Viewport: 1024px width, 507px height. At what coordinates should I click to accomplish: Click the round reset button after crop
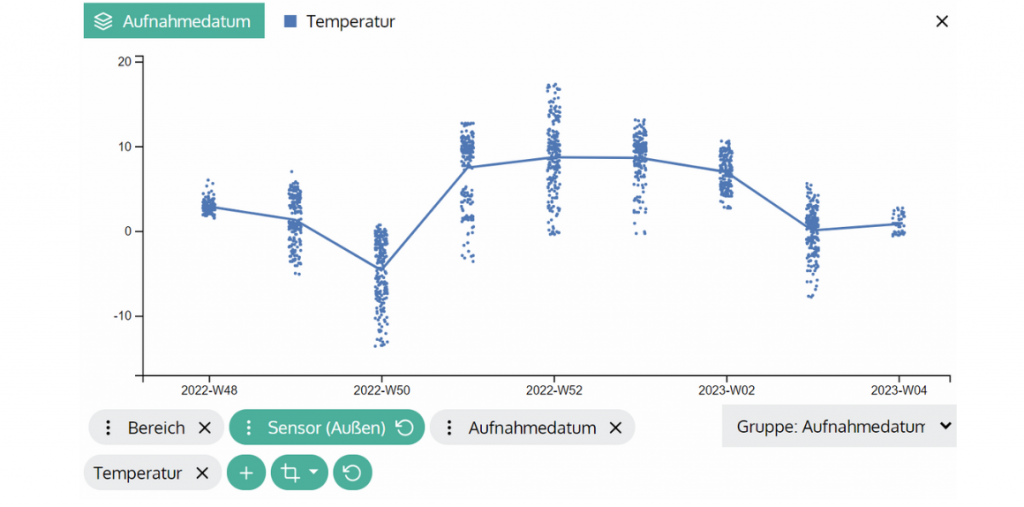pyautogui.click(x=352, y=473)
